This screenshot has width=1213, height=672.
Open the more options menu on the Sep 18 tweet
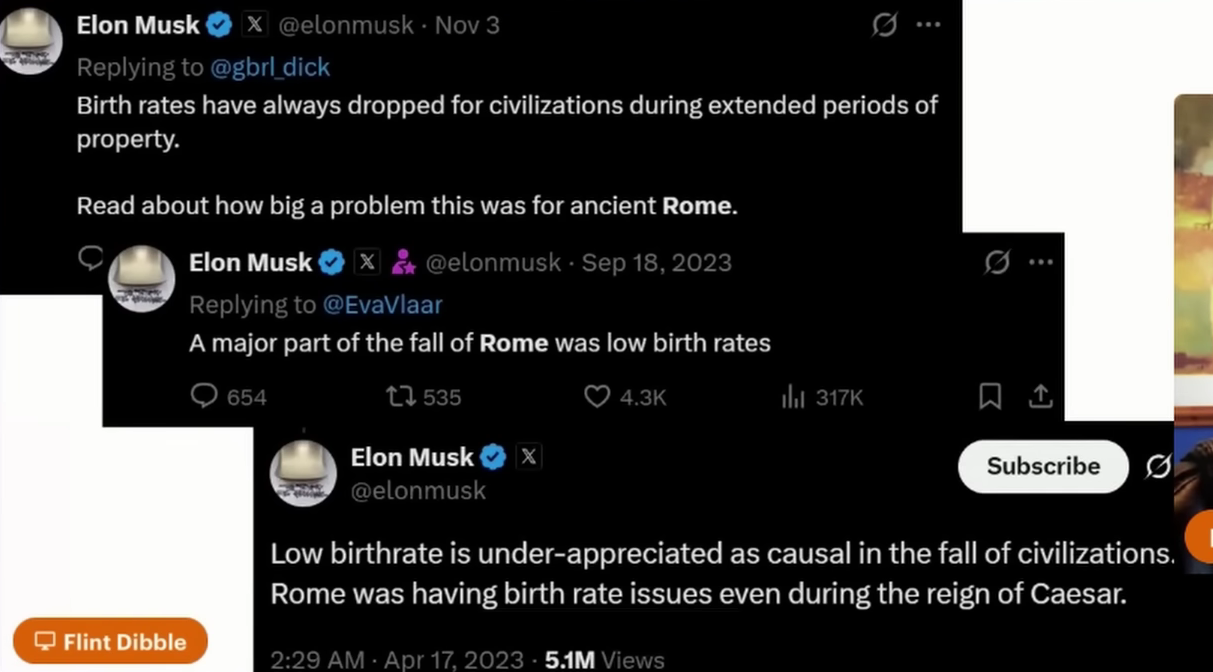1041,262
